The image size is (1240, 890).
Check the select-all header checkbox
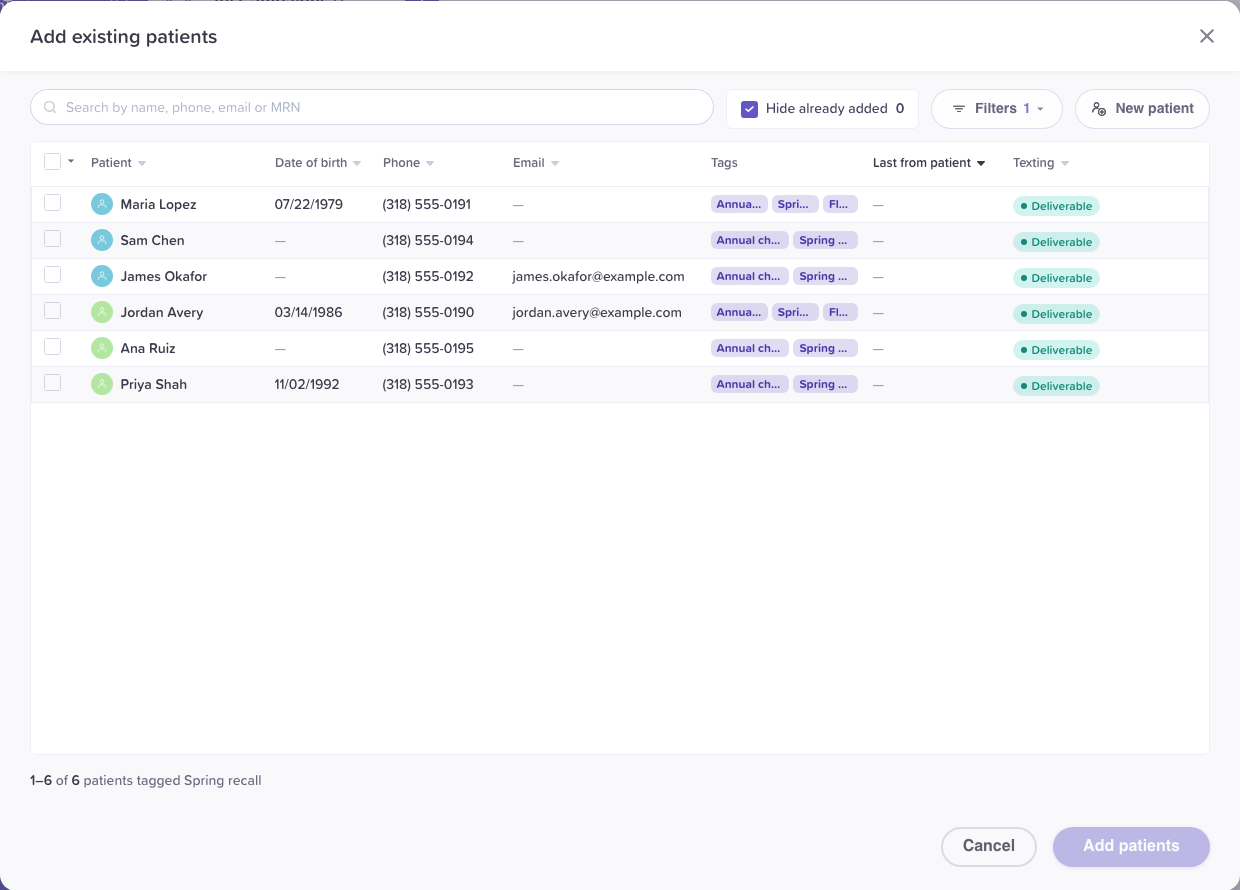[53, 162]
